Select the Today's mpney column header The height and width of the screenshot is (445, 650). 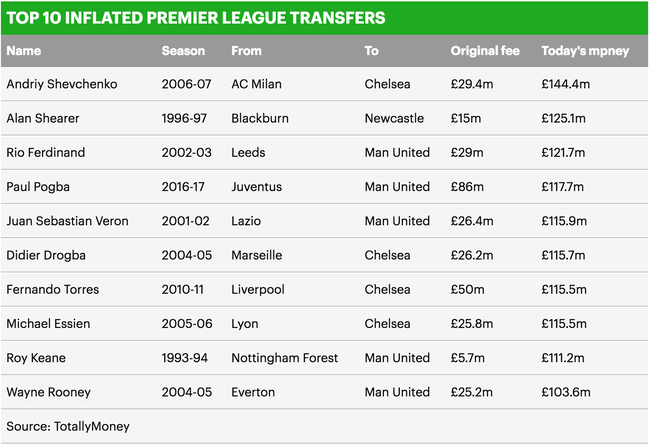pos(585,51)
